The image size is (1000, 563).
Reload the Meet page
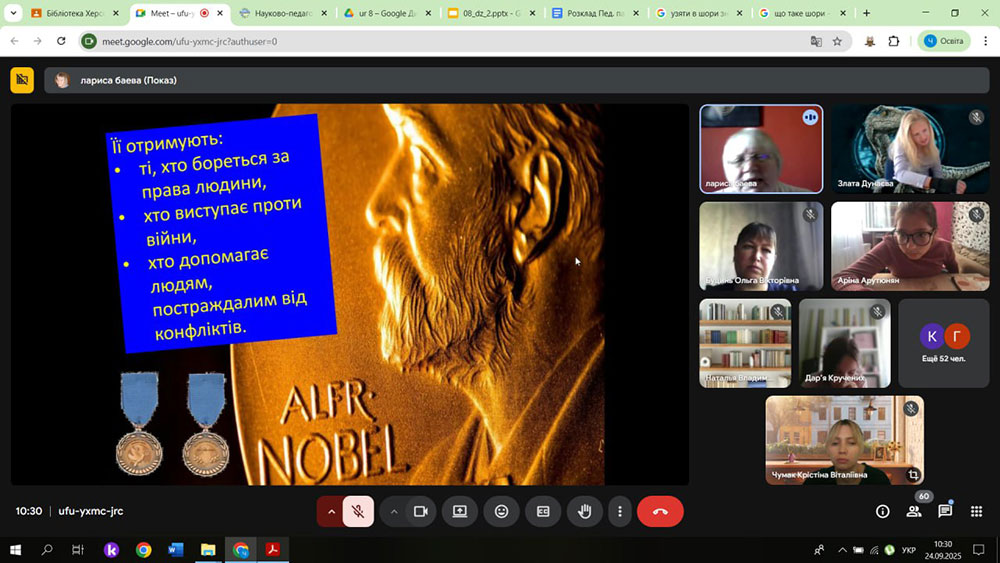tap(61, 41)
